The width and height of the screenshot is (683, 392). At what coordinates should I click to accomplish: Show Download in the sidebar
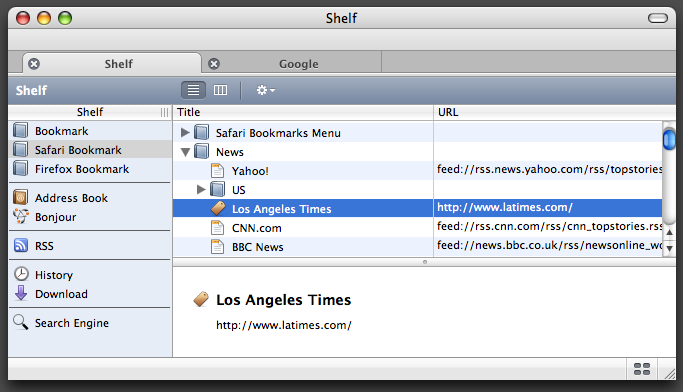coord(90,294)
